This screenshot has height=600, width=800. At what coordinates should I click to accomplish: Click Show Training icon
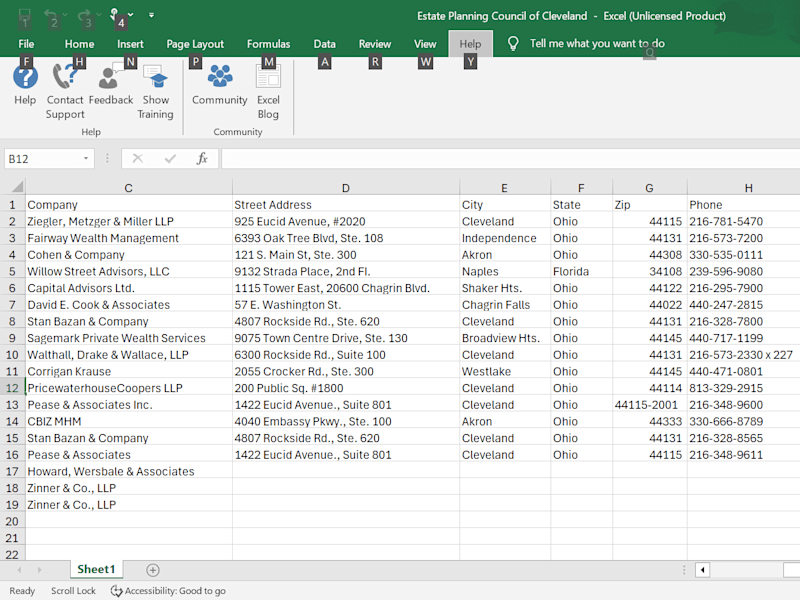(156, 77)
